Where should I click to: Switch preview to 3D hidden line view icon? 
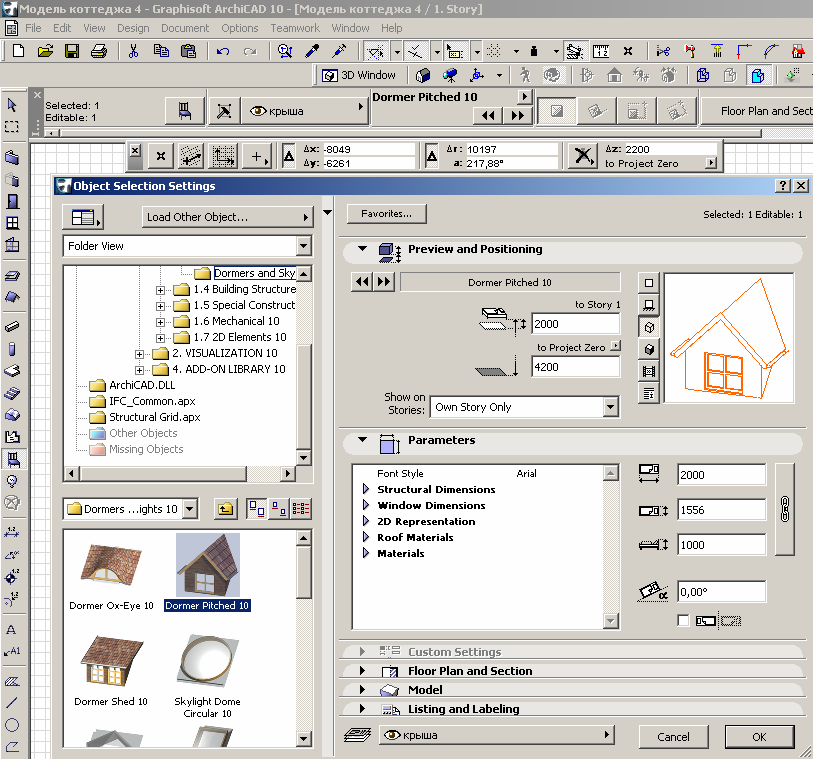(649, 328)
